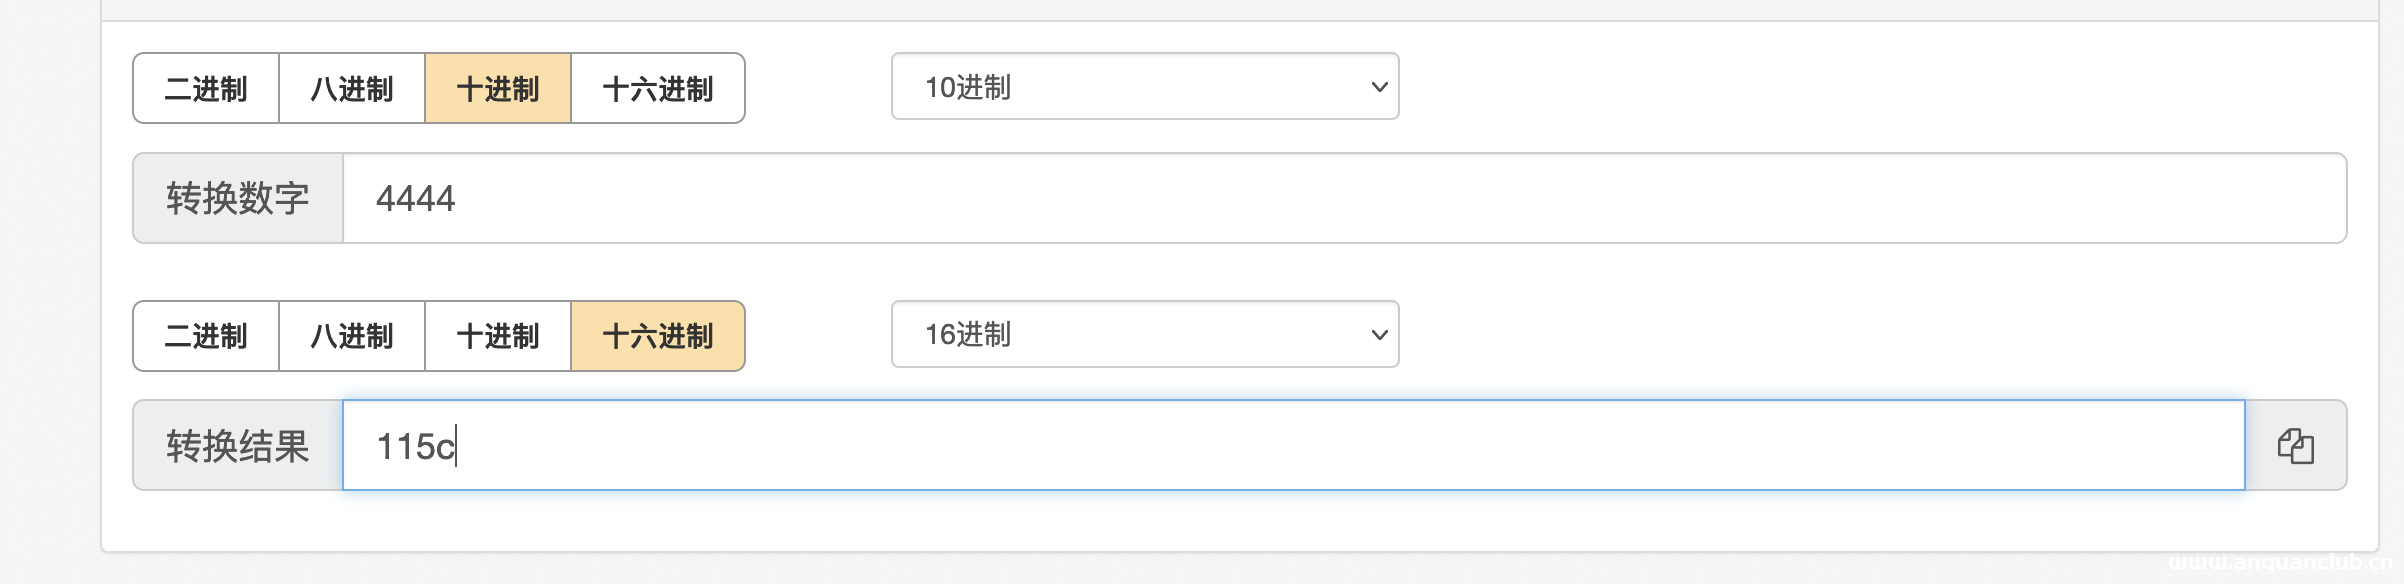The image size is (2404, 584).
Task: Click chevron arrow of 10进制 select
Action: pos(1379,87)
